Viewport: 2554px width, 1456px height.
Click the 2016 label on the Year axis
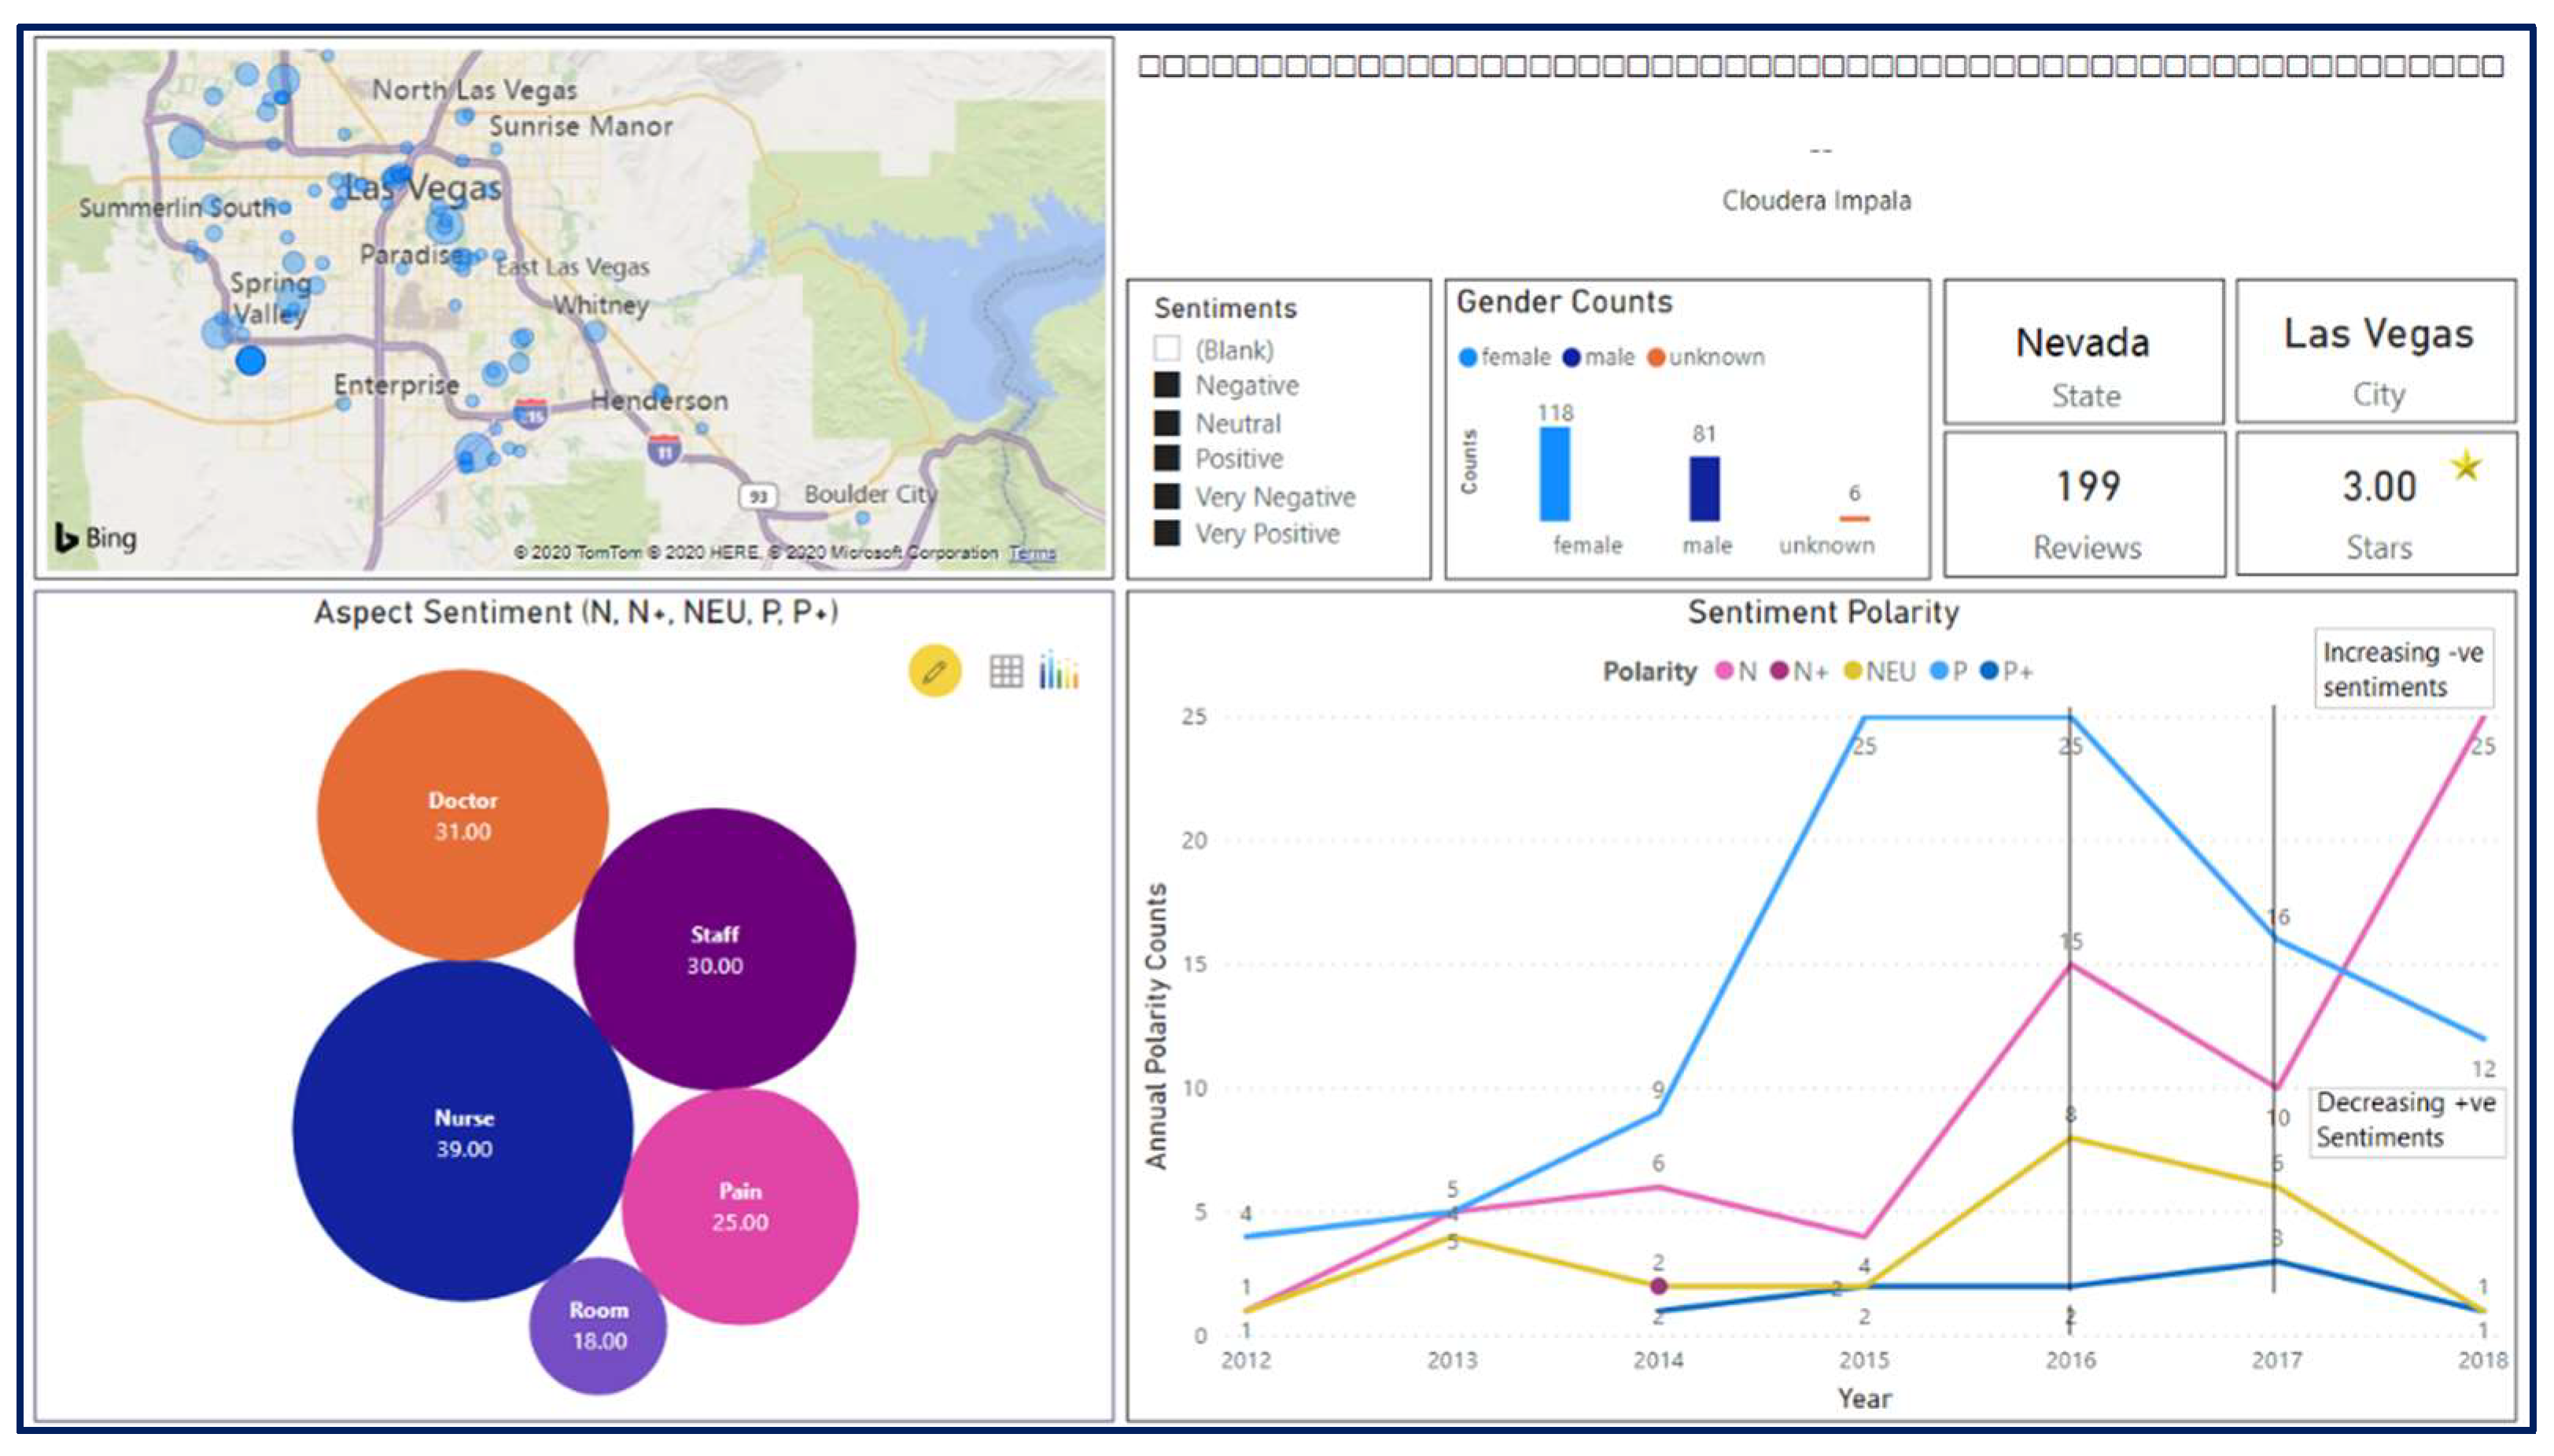tap(2070, 1360)
